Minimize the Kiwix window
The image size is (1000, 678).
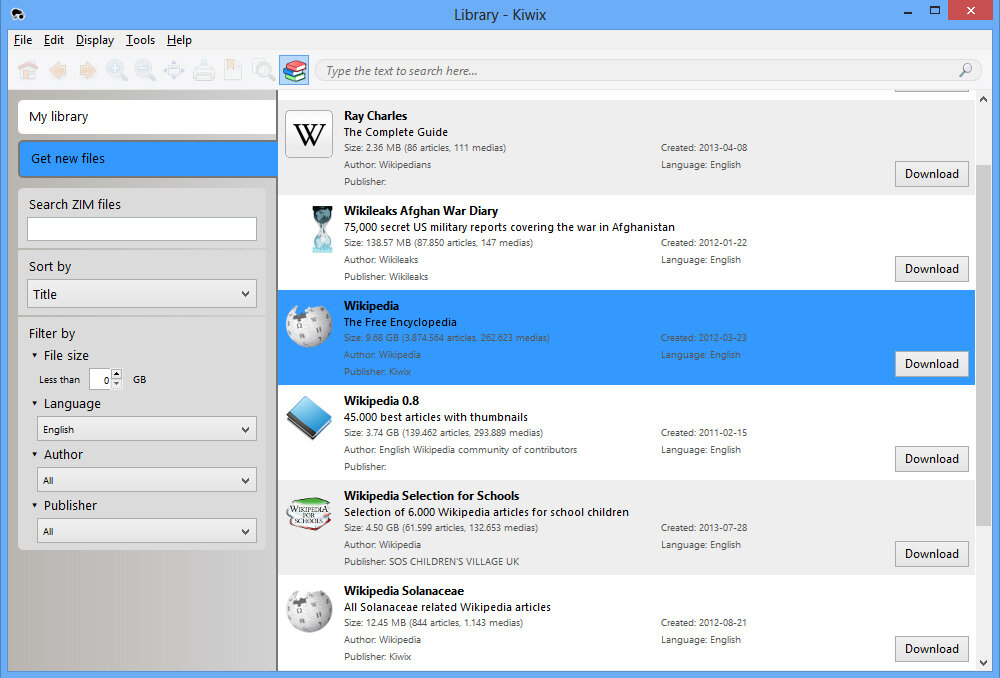pyautogui.click(x=907, y=13)
